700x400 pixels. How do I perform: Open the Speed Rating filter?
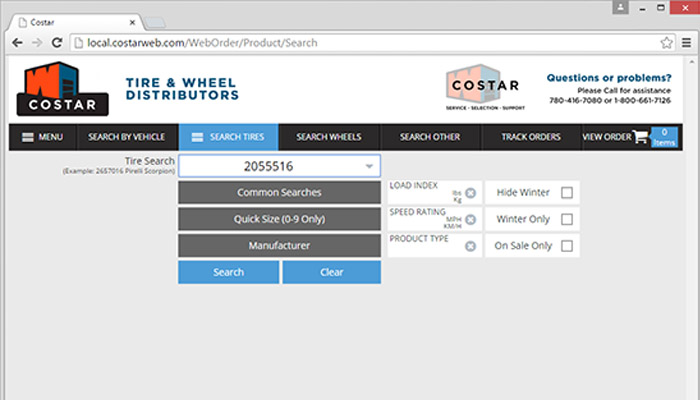click(434, 219)
